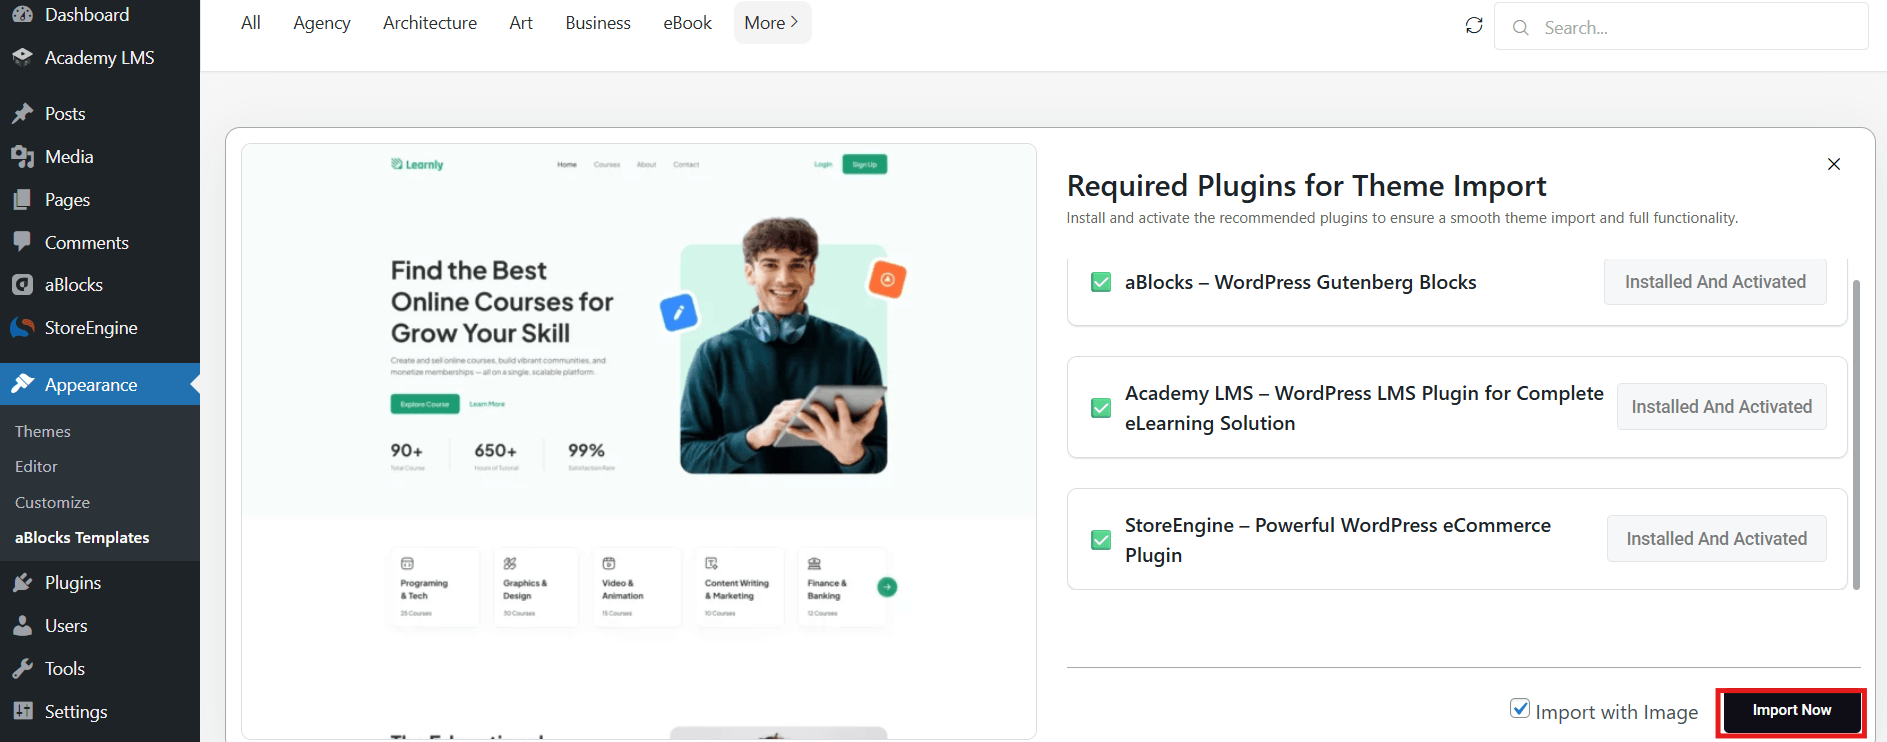The image size is (1887, 742).
Task: Click the Tools wrench icon
Action: point(22,669)
